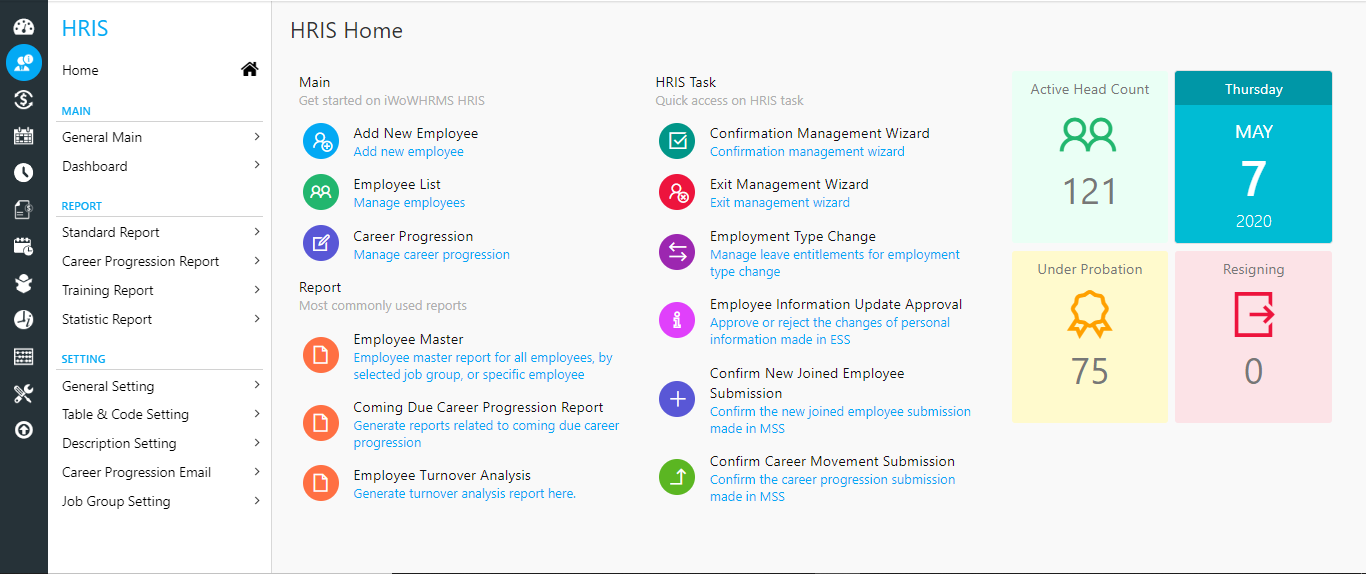Expand the Dashboard menu chevron
The height and width of the screenshot is (574, 1366).
pyautogui.click(x=257, y=166)
